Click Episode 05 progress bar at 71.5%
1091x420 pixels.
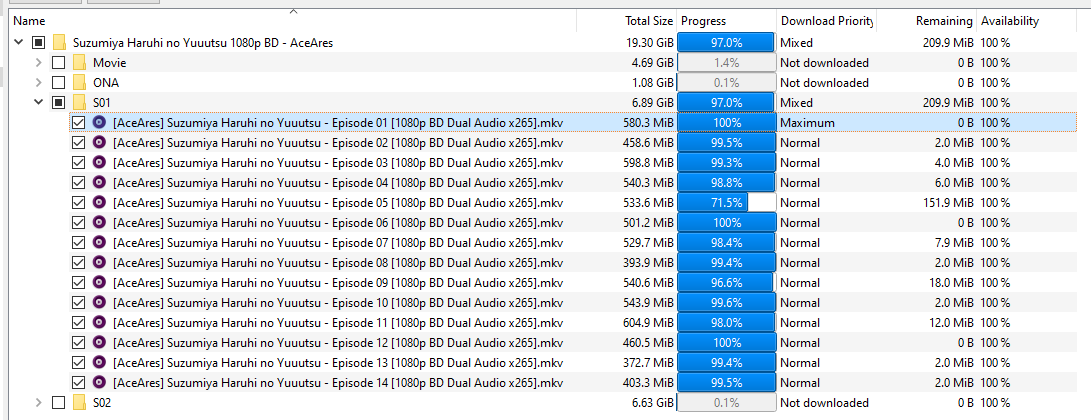[x=726, y=203]
